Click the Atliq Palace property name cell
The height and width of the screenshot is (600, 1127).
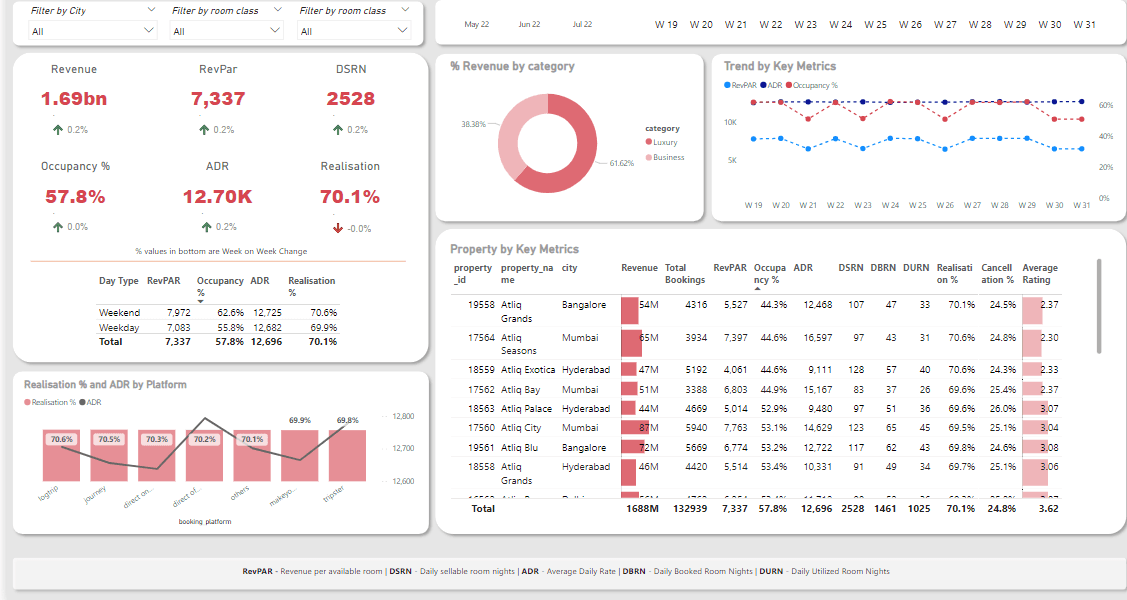(526, 409)
